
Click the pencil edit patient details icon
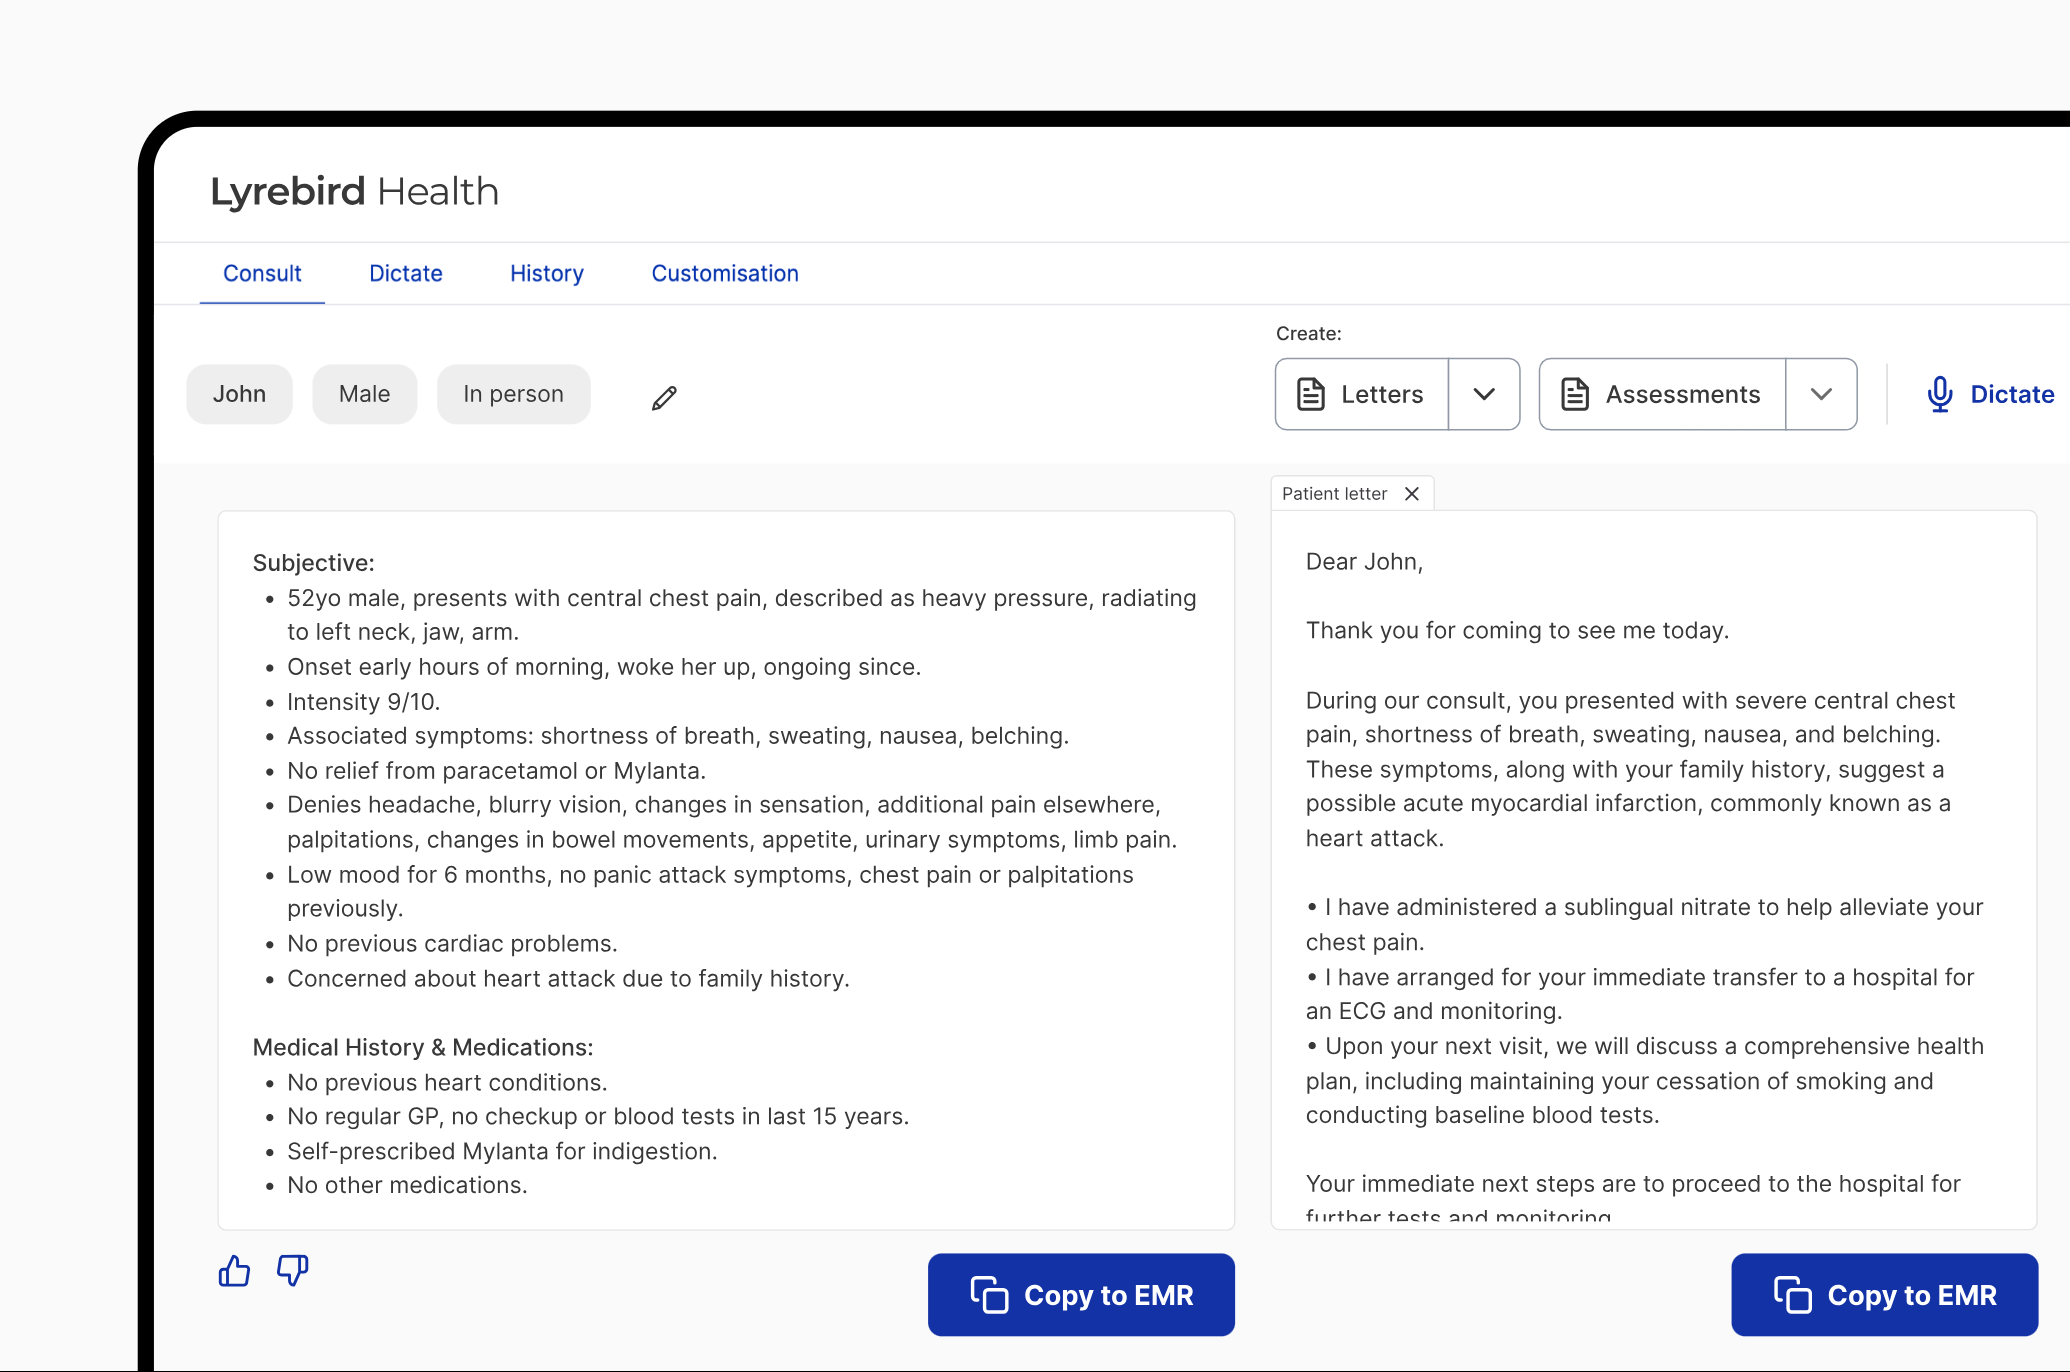coord(664,397)
